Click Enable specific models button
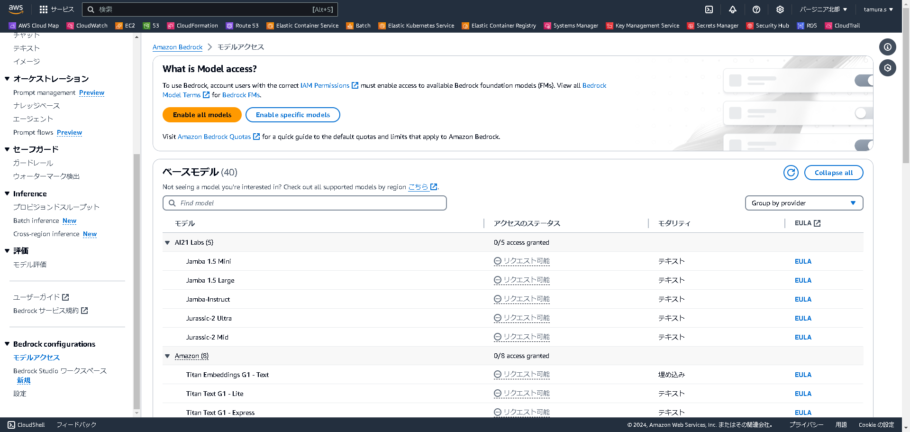 [293, 115]
